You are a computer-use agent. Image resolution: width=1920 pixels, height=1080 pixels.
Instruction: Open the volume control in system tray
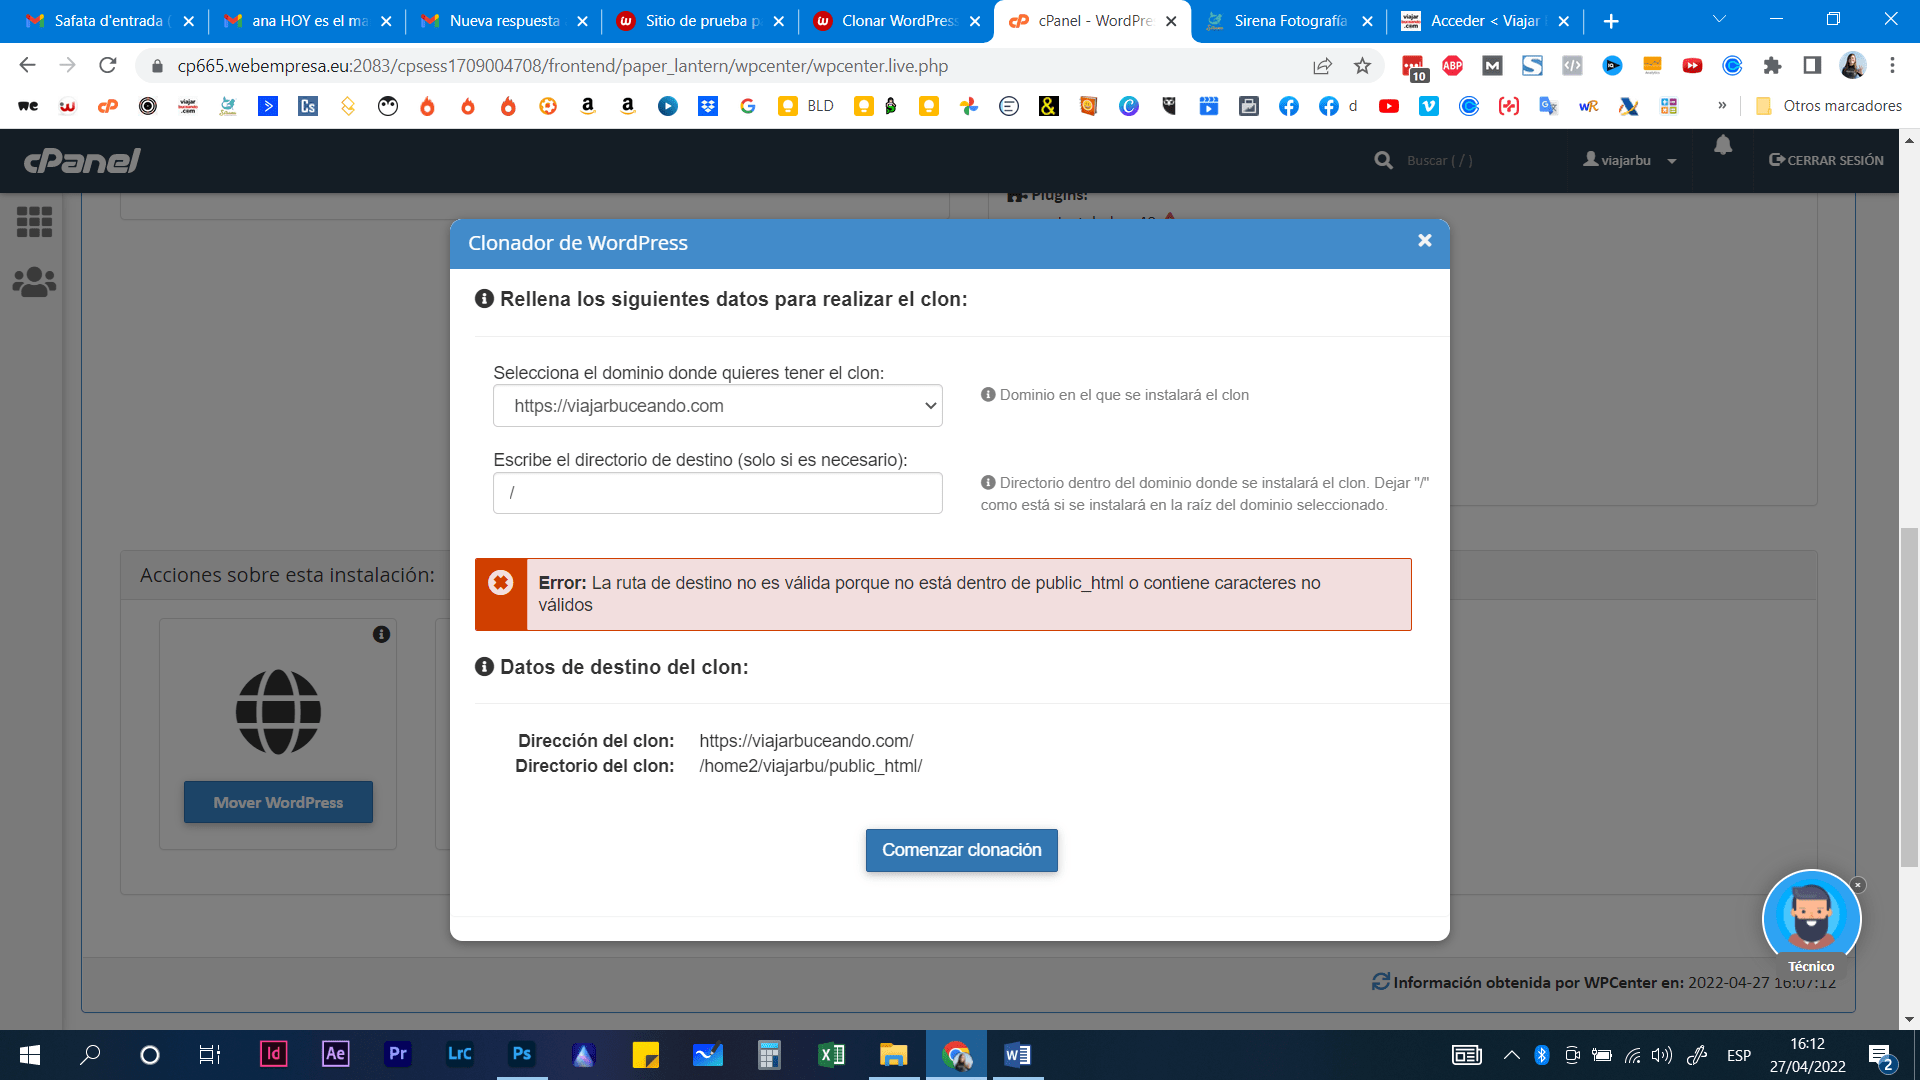coord(1662,1055)
